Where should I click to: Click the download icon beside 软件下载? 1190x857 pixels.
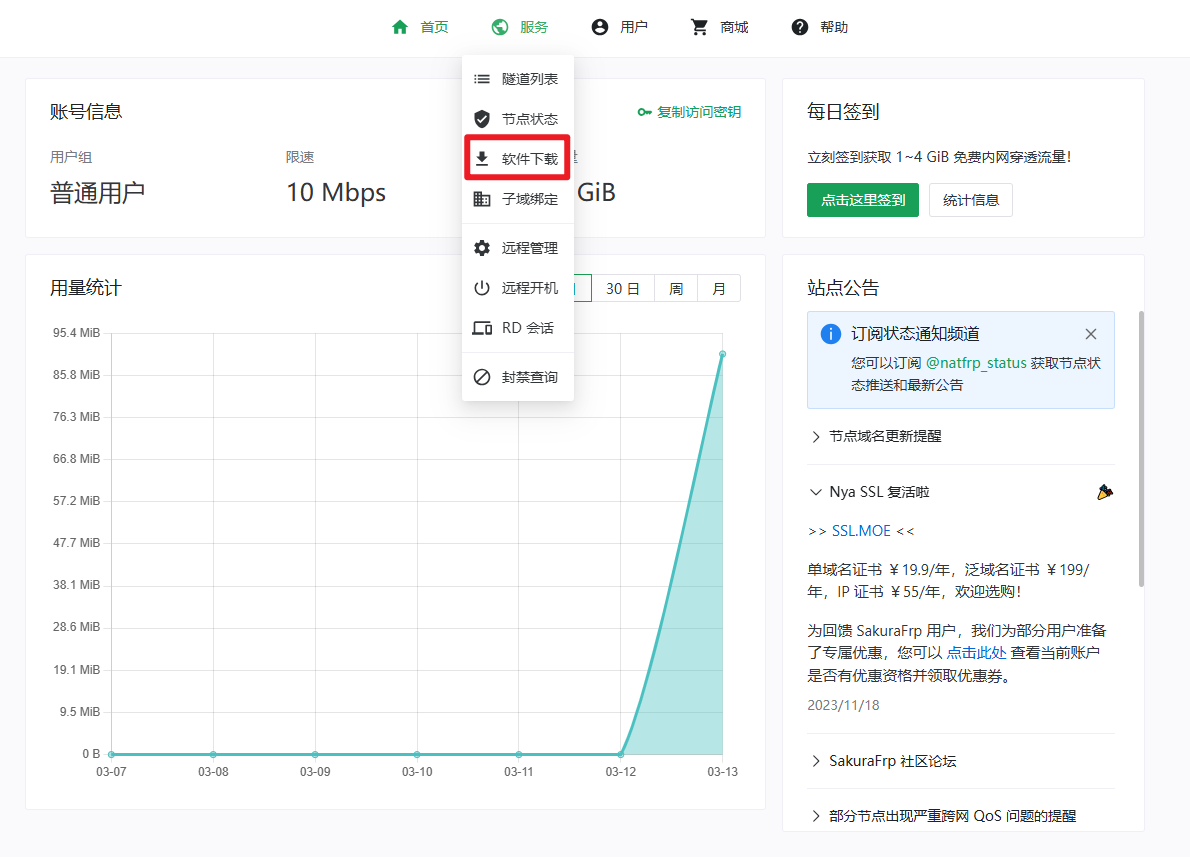point(482,159)
